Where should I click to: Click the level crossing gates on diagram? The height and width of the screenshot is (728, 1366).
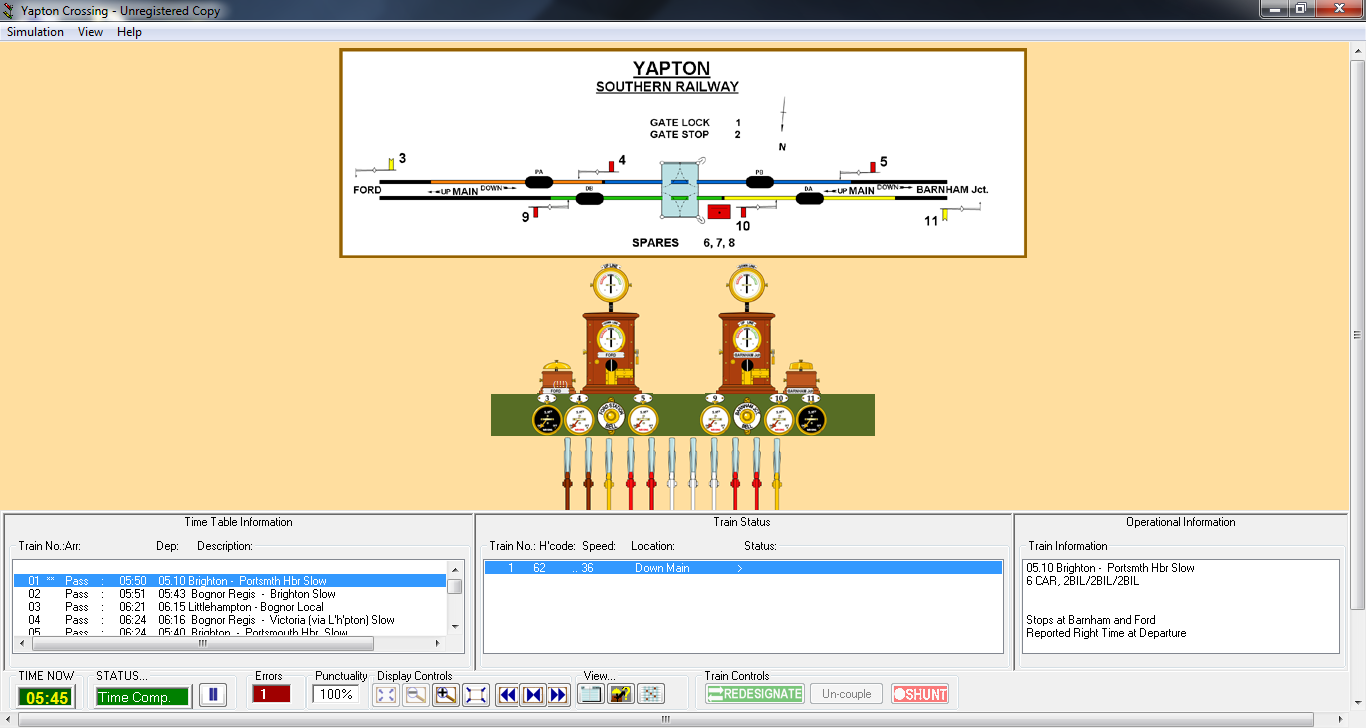click(x=680, y=190)
